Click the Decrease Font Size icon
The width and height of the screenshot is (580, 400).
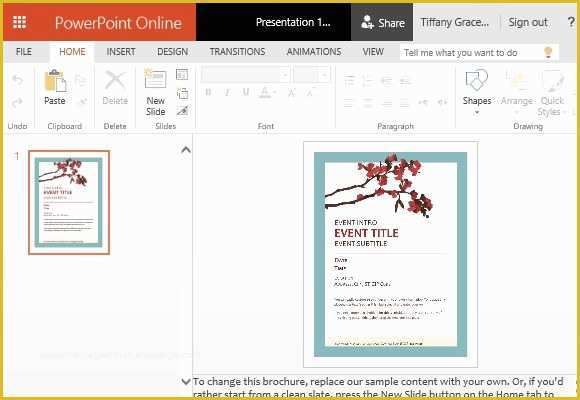[310, 92]
